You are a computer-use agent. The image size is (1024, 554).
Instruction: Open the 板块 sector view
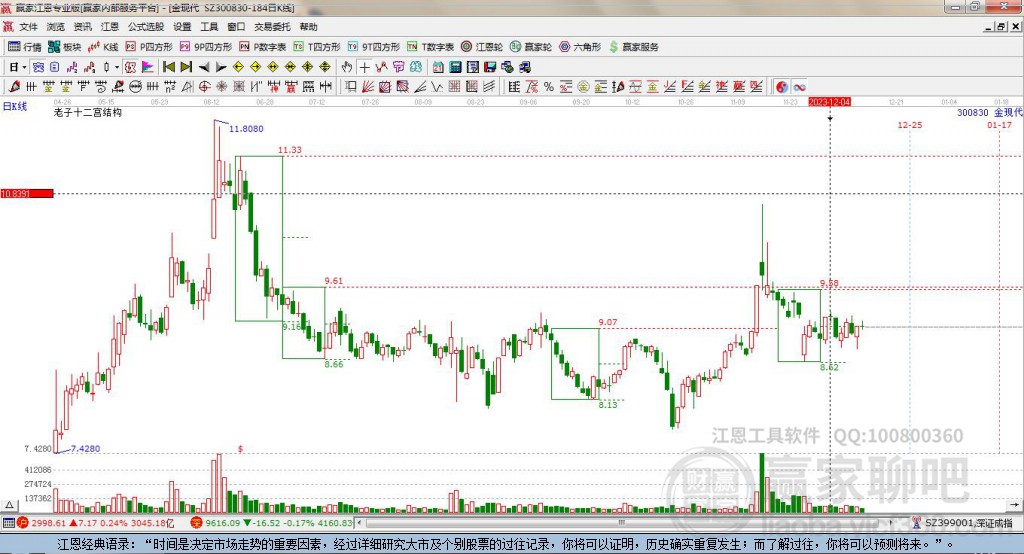pos(64,47)
